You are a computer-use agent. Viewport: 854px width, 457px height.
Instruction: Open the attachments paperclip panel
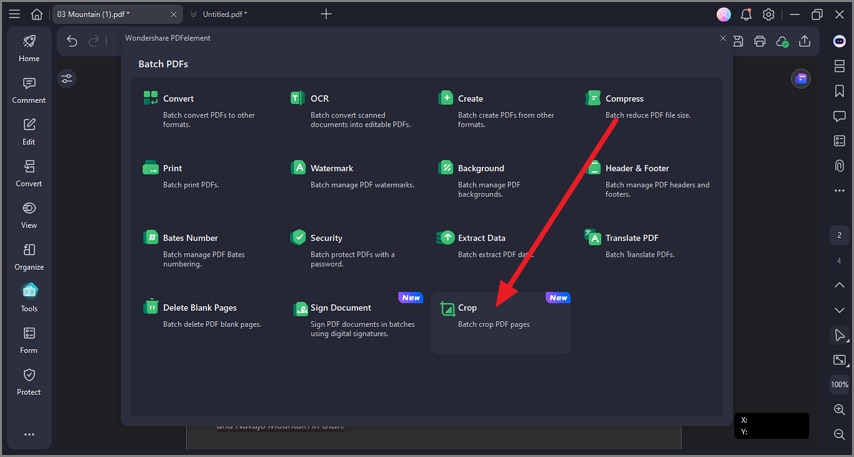(x=839, y=166)
